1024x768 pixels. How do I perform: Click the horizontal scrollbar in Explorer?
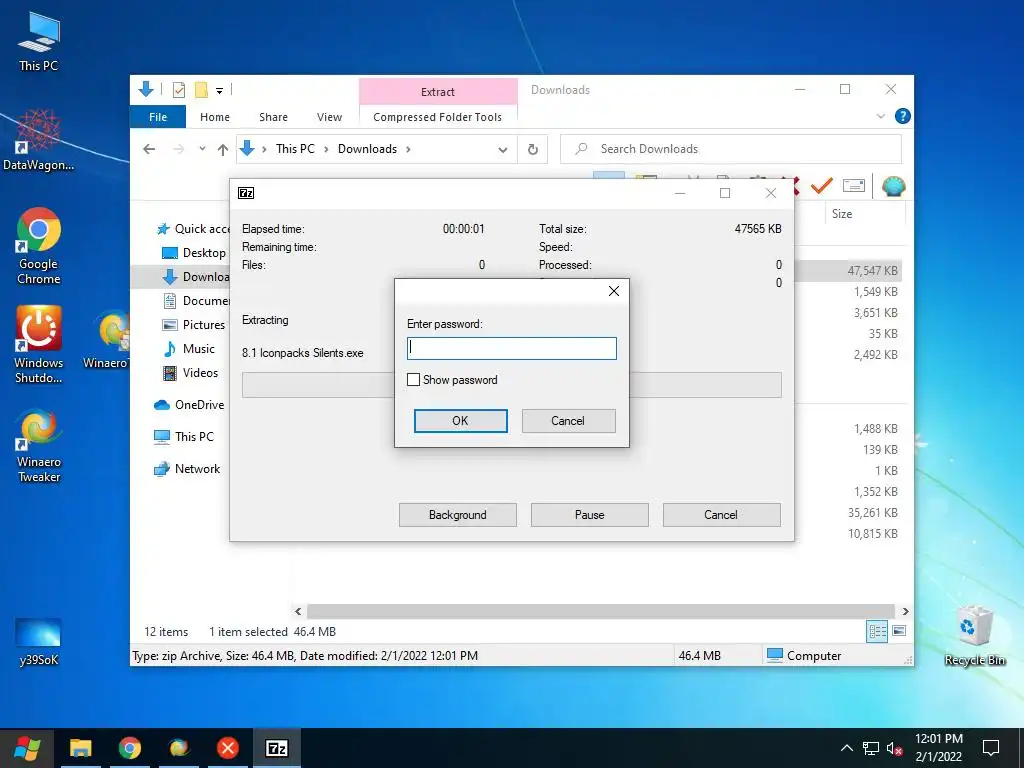click(x=601, y=611)
